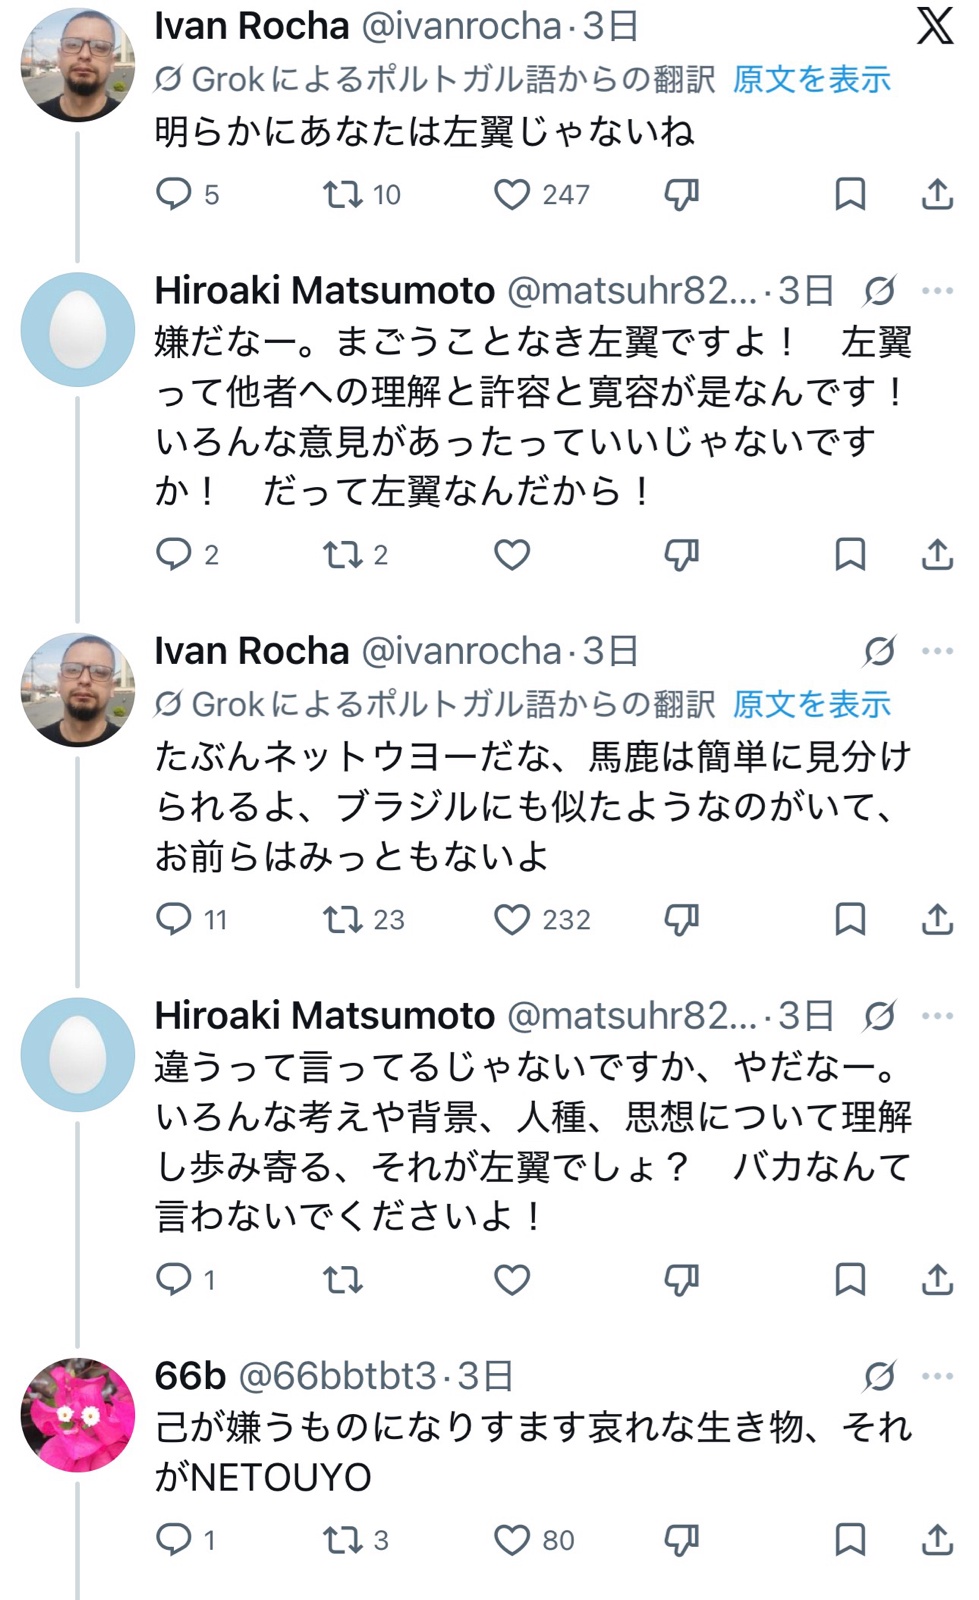979x1600 pixels.
Task: Click the X logo icon
Action: click(934, 26)
